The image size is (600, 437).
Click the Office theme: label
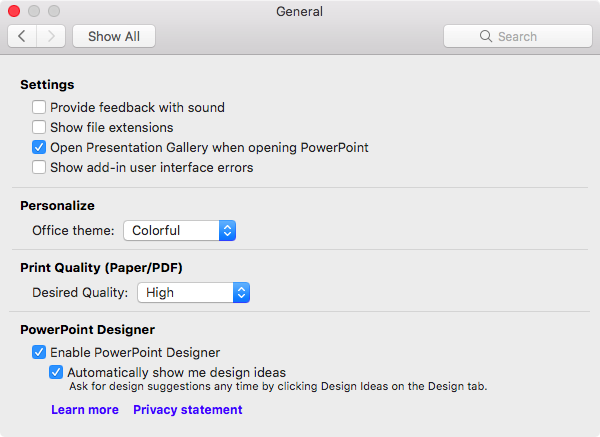(x=73, y=230)
